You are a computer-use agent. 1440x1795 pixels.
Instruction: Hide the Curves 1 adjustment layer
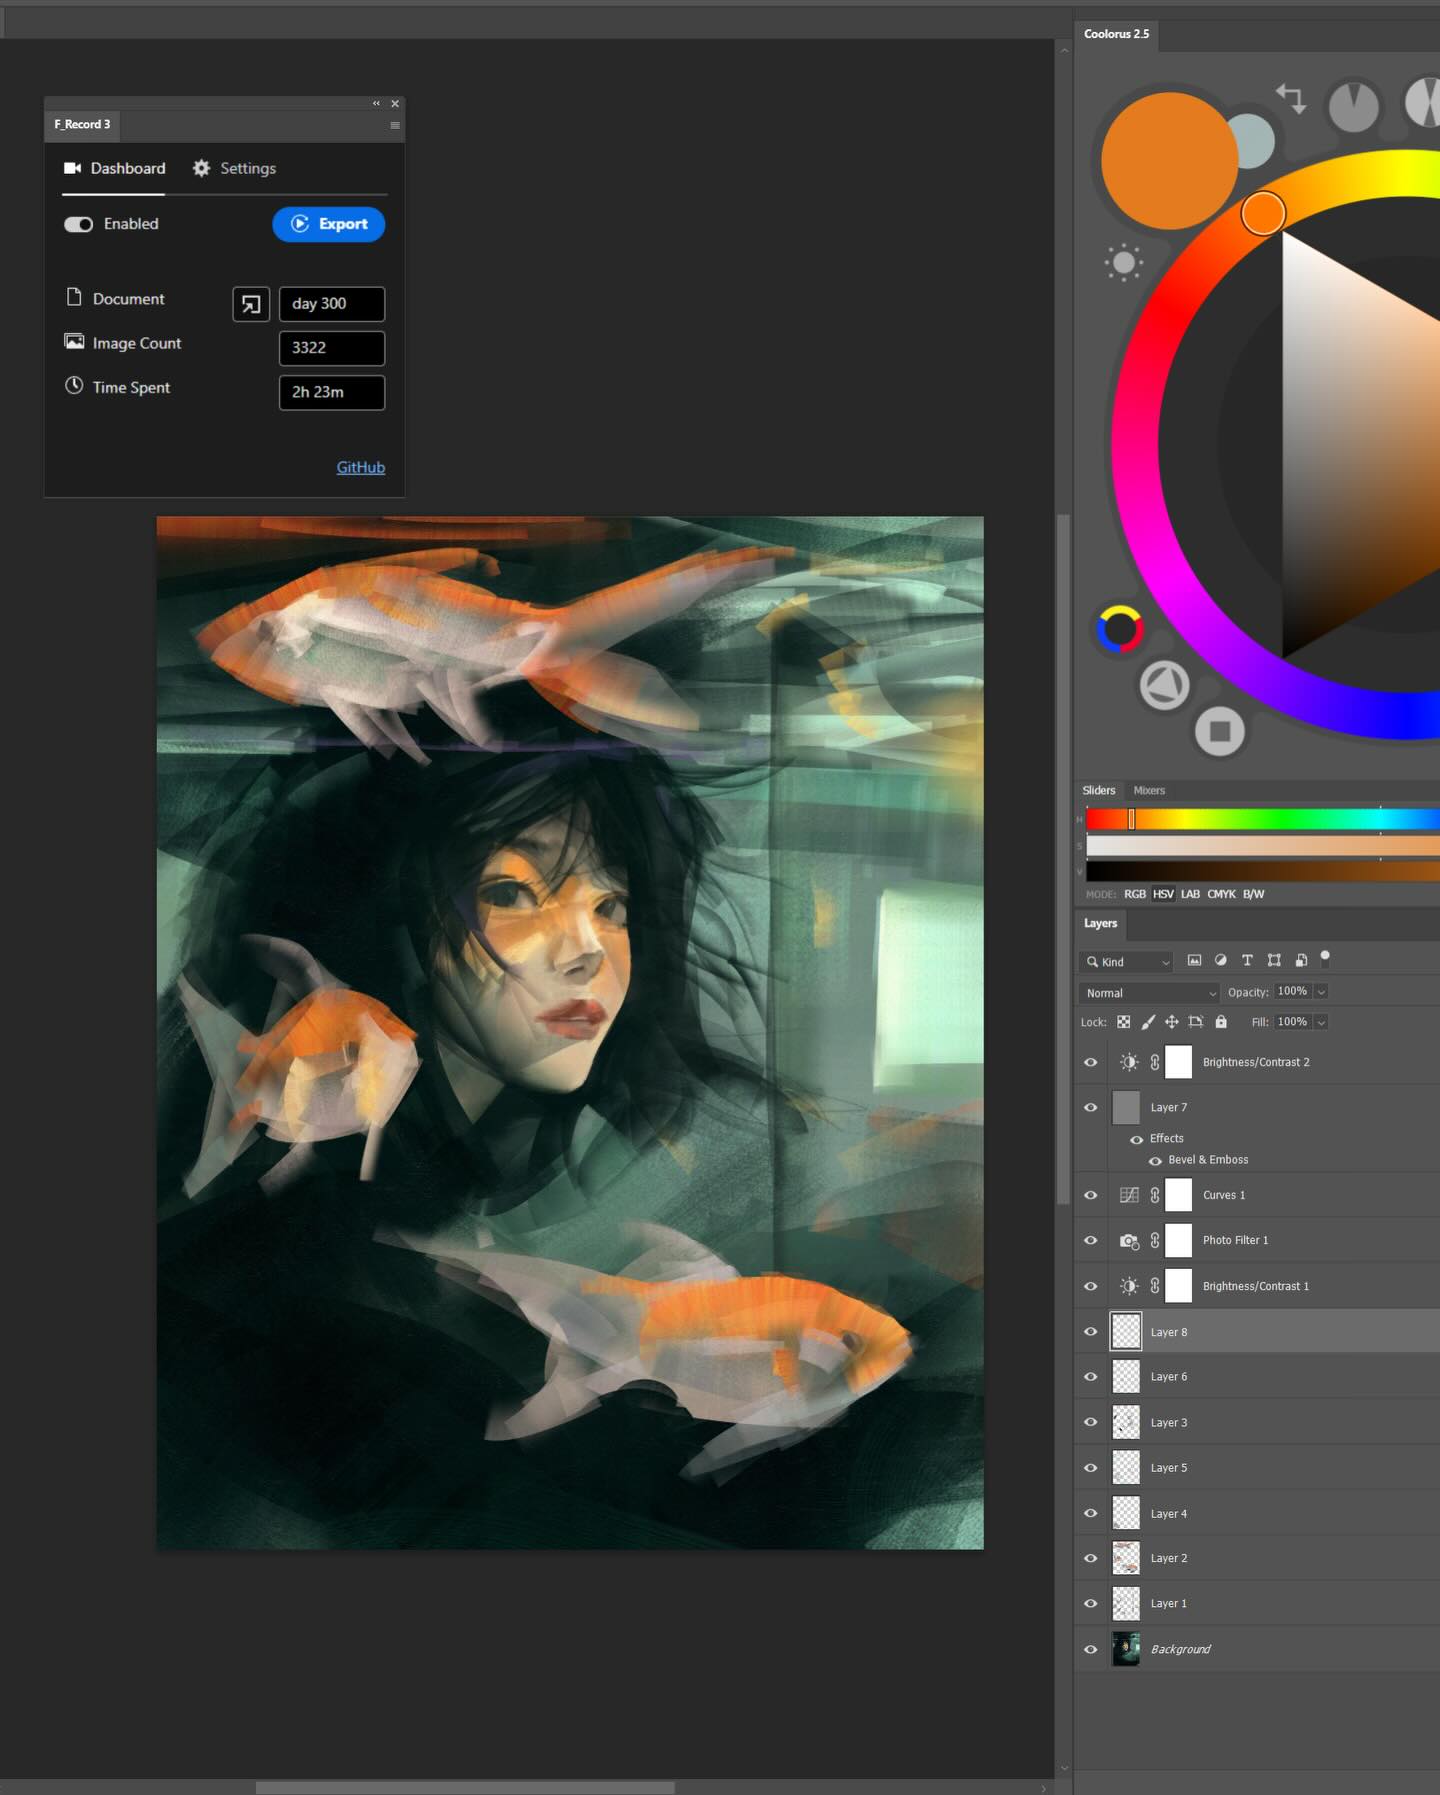1091,1195
